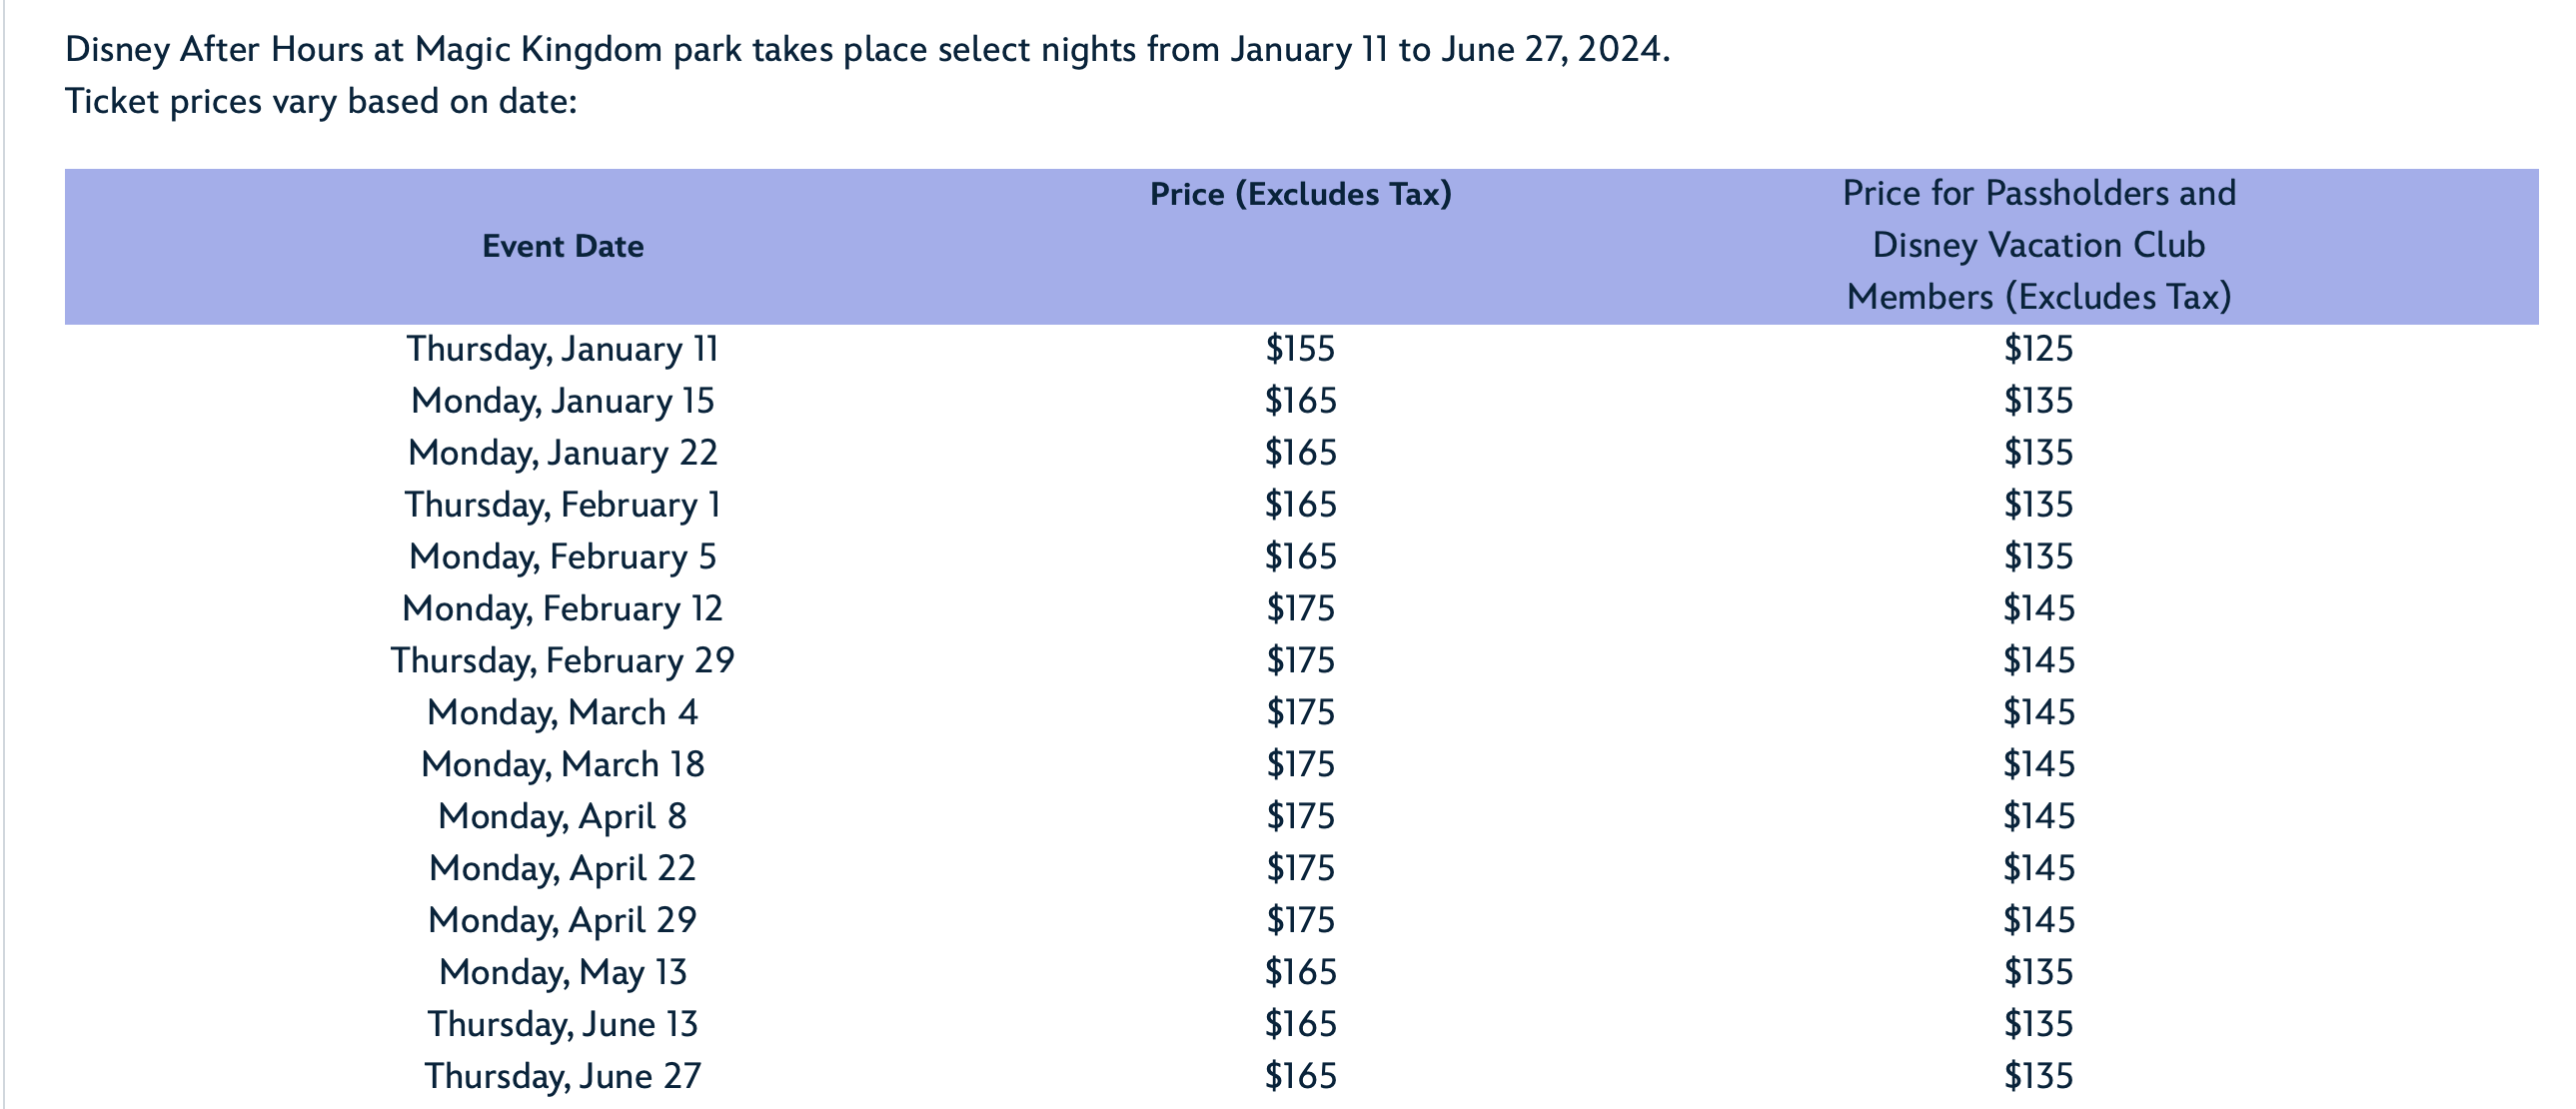
Task: Select the Monday, May 13 date cell
Action: [562, 972]
